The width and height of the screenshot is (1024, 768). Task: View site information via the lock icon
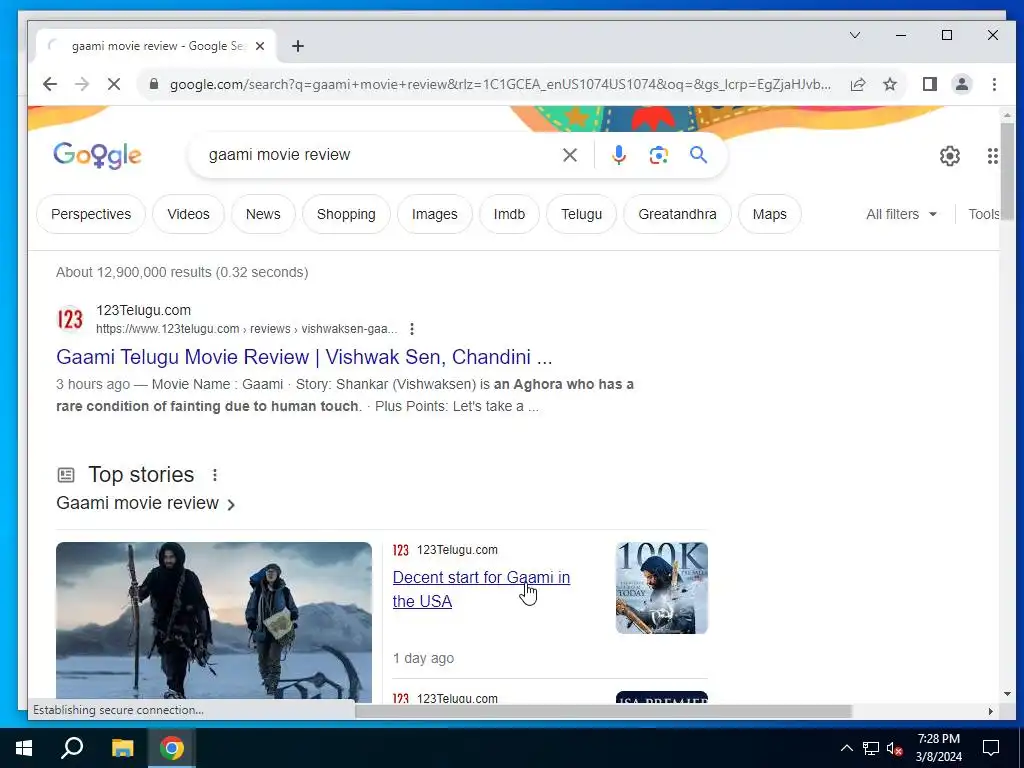(x=154, y=84)
